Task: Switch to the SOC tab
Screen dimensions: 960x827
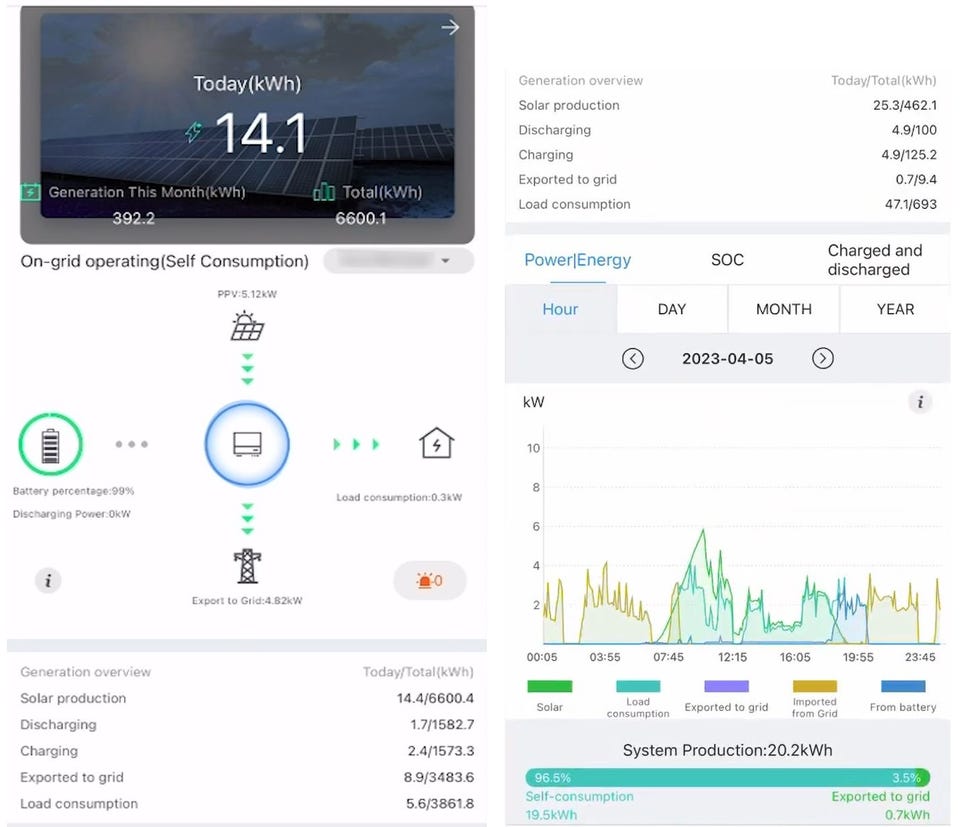Action: pos(727,260)
